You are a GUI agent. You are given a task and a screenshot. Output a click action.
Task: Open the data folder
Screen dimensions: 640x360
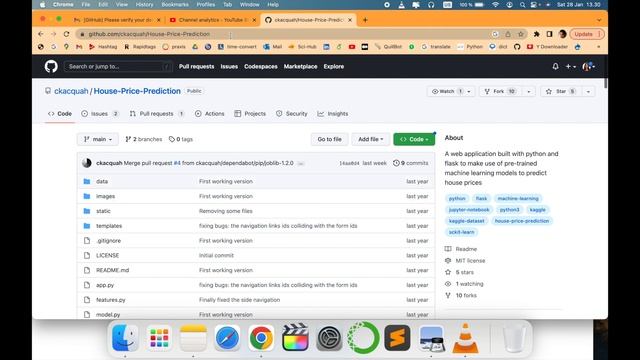pos(102,181)
